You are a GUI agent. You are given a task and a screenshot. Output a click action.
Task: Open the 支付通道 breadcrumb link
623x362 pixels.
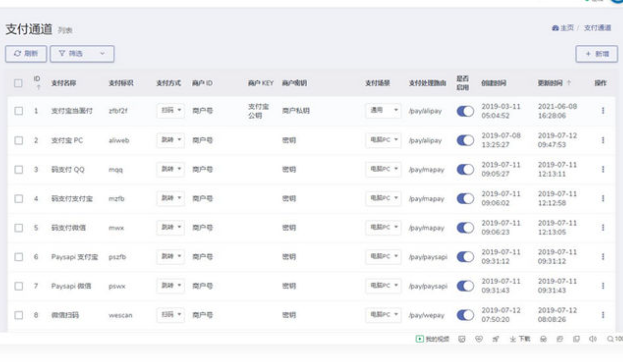[597, 28]
